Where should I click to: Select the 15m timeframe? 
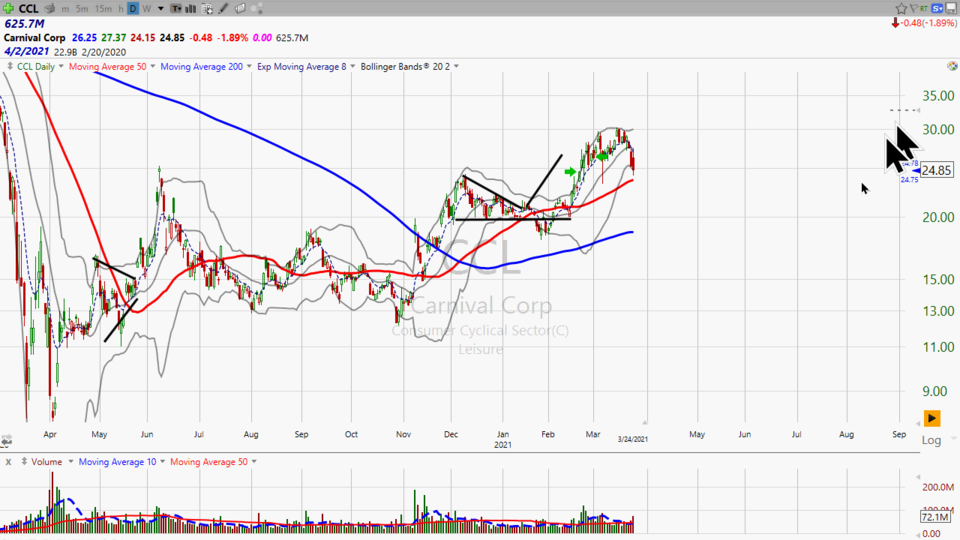click(103, 9)
